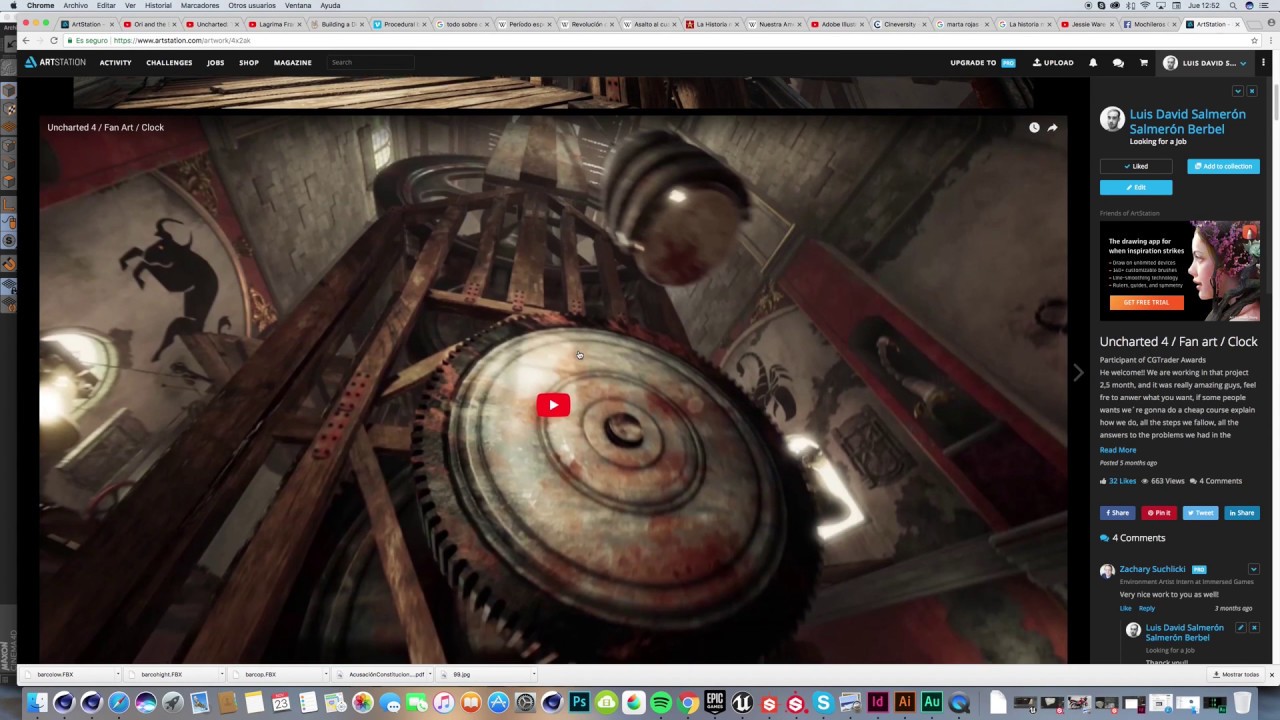Like Zachary Suchlicki's comment
The width and height of the screenshot is (1280, 720).
(x=1125, y=608)
